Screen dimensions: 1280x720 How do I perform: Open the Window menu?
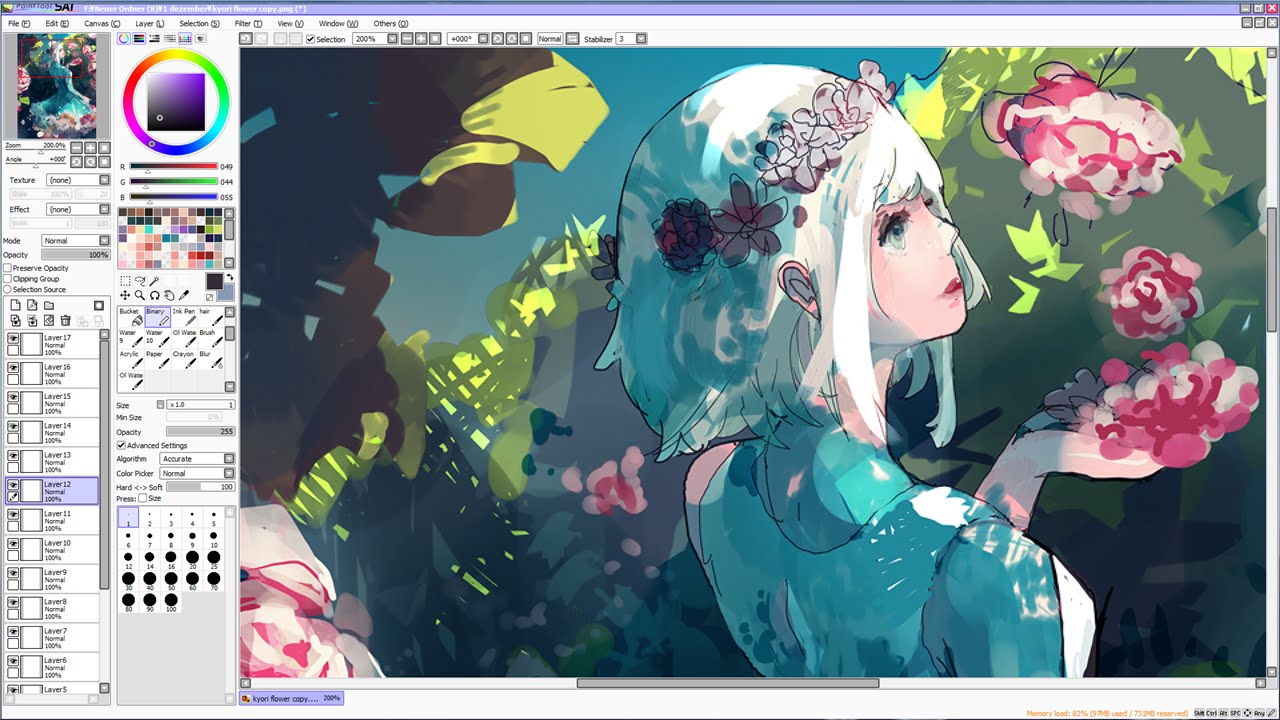pyautogui.click(x=338, y=23)
